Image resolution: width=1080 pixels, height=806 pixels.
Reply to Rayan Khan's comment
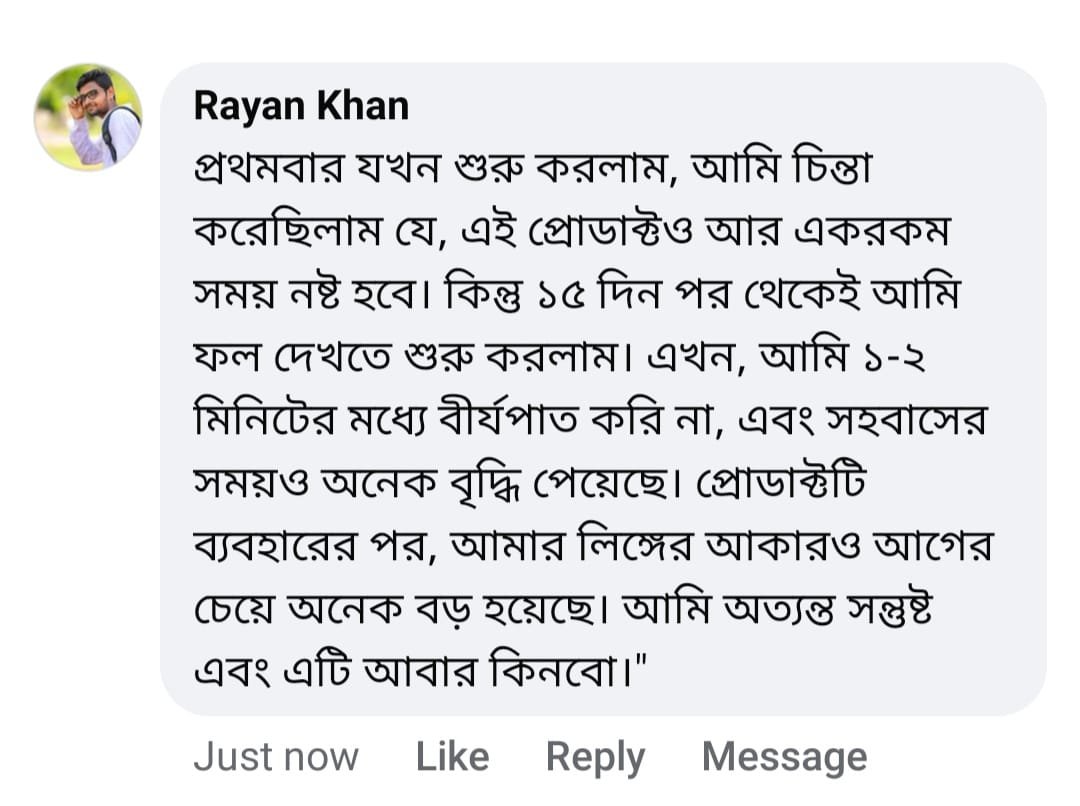tap(595, 757)
